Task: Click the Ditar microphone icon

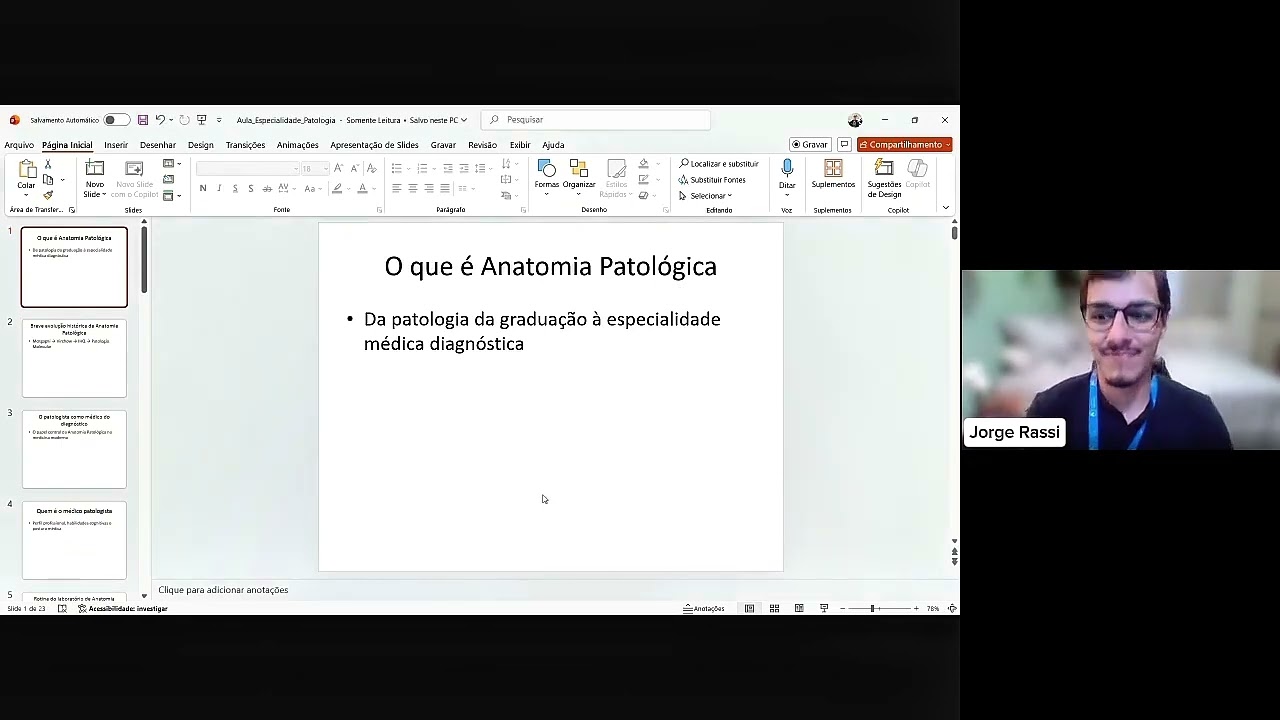Action: [x=787, y=169]
